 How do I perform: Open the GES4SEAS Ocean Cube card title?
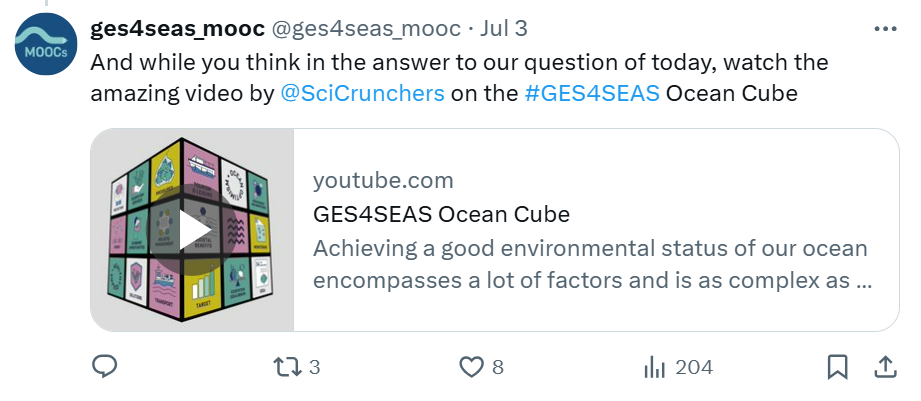pos(441,214)
